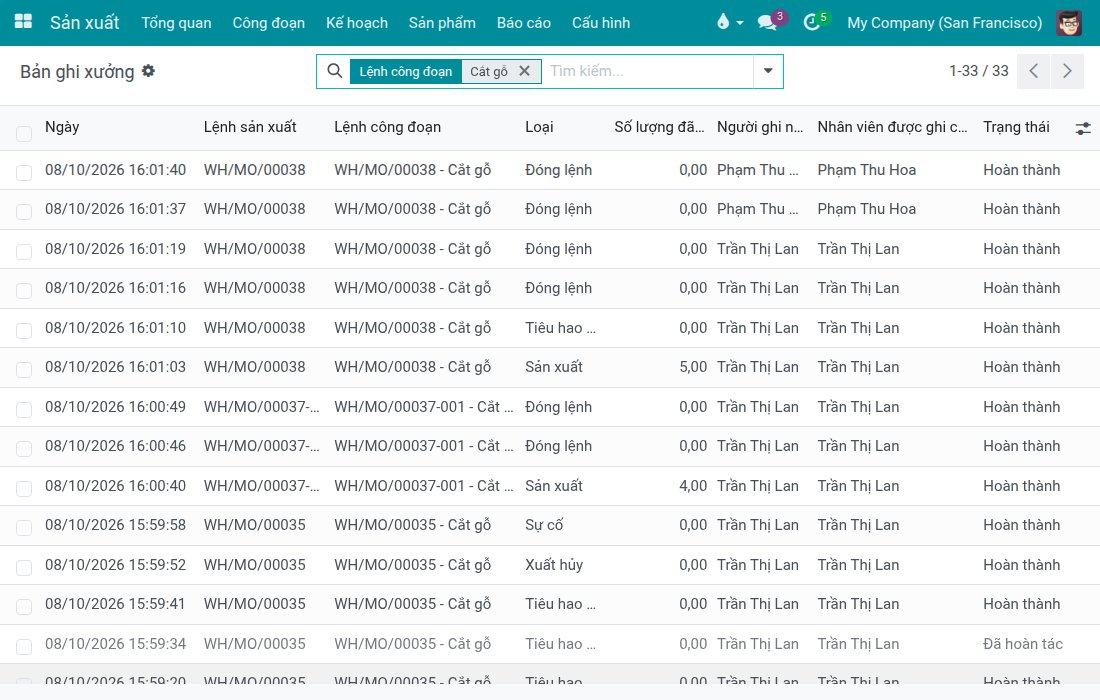Image resolution: width=1100 pixels, height=700 pixels.
Task: Click the gear icon beside Bản ghi xưởng
Action: pyautogui.click(x=148, y=71)
